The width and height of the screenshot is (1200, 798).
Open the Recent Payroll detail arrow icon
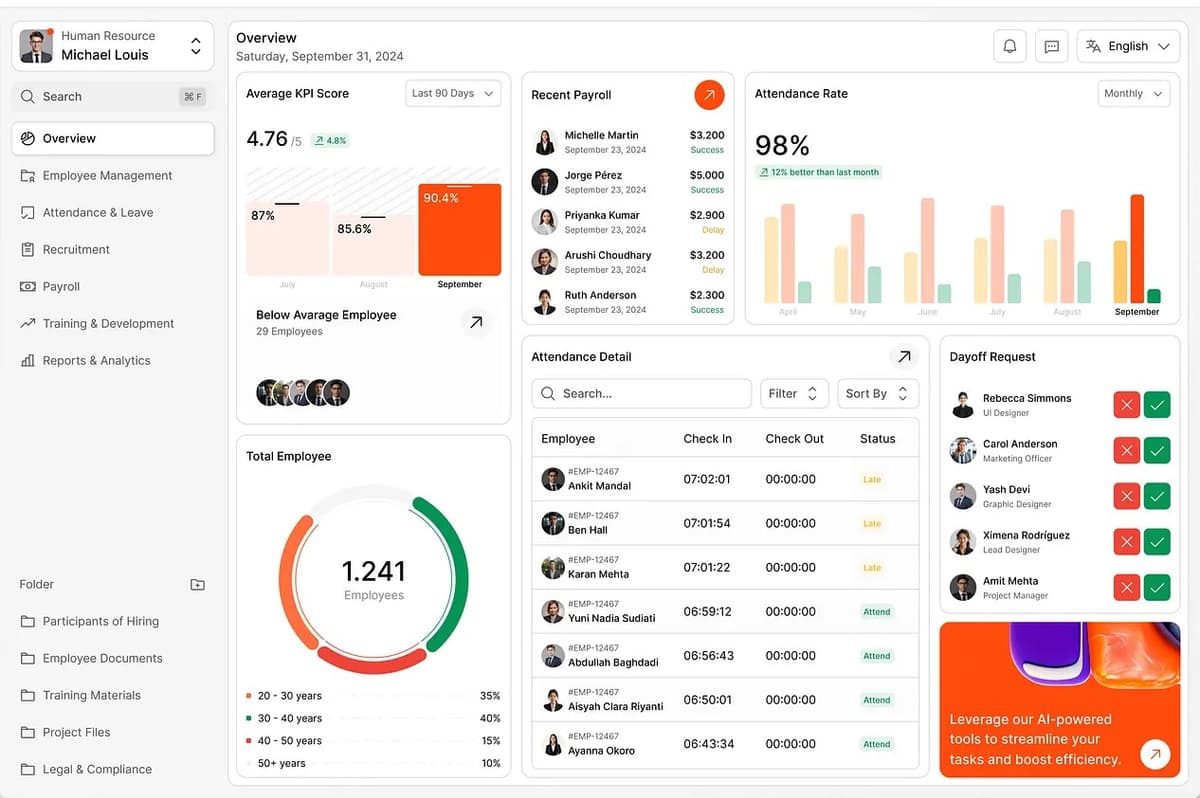click(709, 94)
